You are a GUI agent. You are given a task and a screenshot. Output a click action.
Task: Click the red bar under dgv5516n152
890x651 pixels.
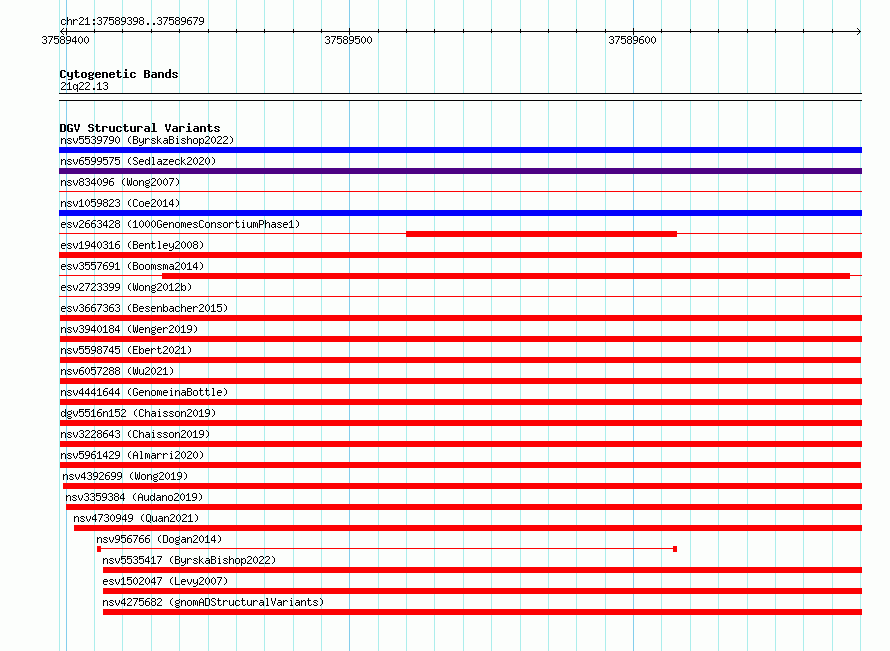click(460, 423)
